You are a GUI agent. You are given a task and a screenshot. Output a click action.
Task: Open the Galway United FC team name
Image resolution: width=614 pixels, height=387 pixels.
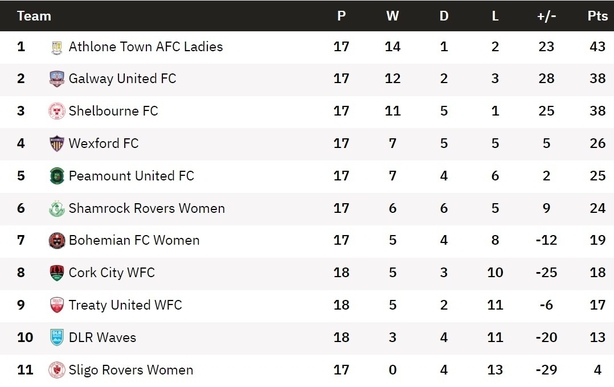pyautogui.click(x=122, y=79)
